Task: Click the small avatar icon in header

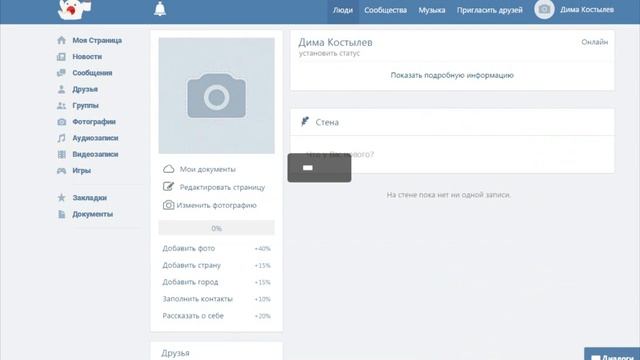Action: (544, 9)
